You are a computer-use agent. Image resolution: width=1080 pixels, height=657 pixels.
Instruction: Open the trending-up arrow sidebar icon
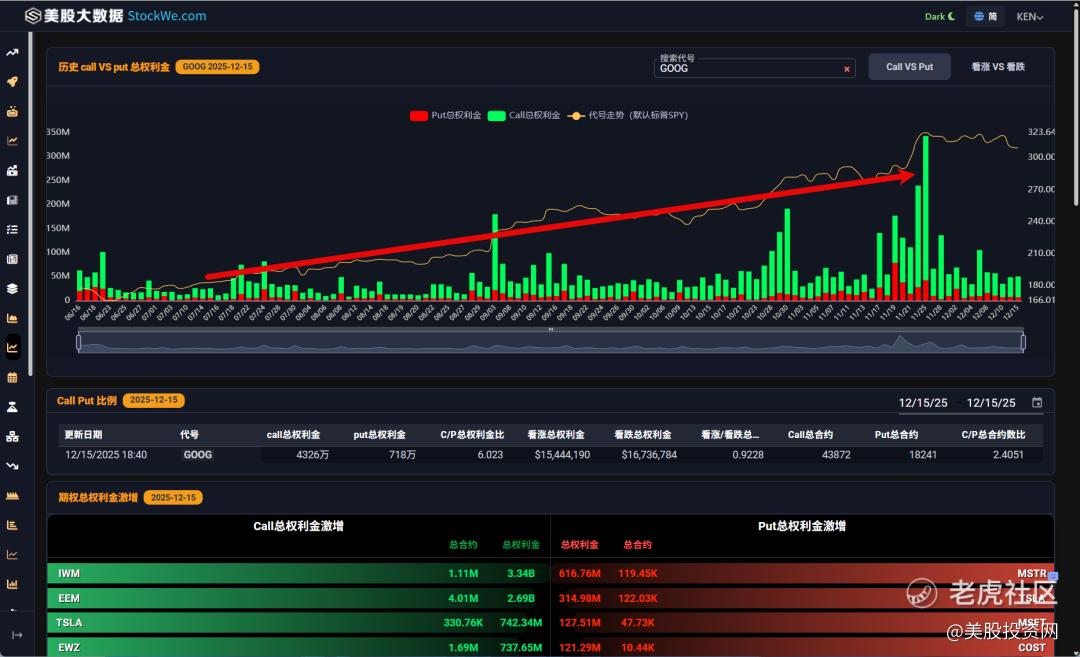[12, 52]
